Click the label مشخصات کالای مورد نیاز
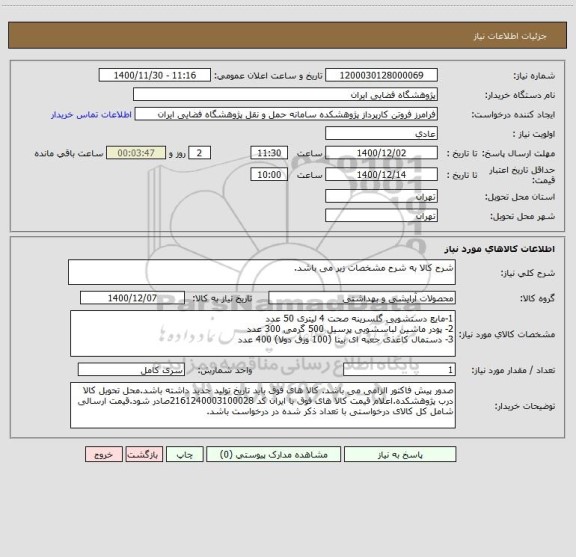576x557 pixels. 507,334
